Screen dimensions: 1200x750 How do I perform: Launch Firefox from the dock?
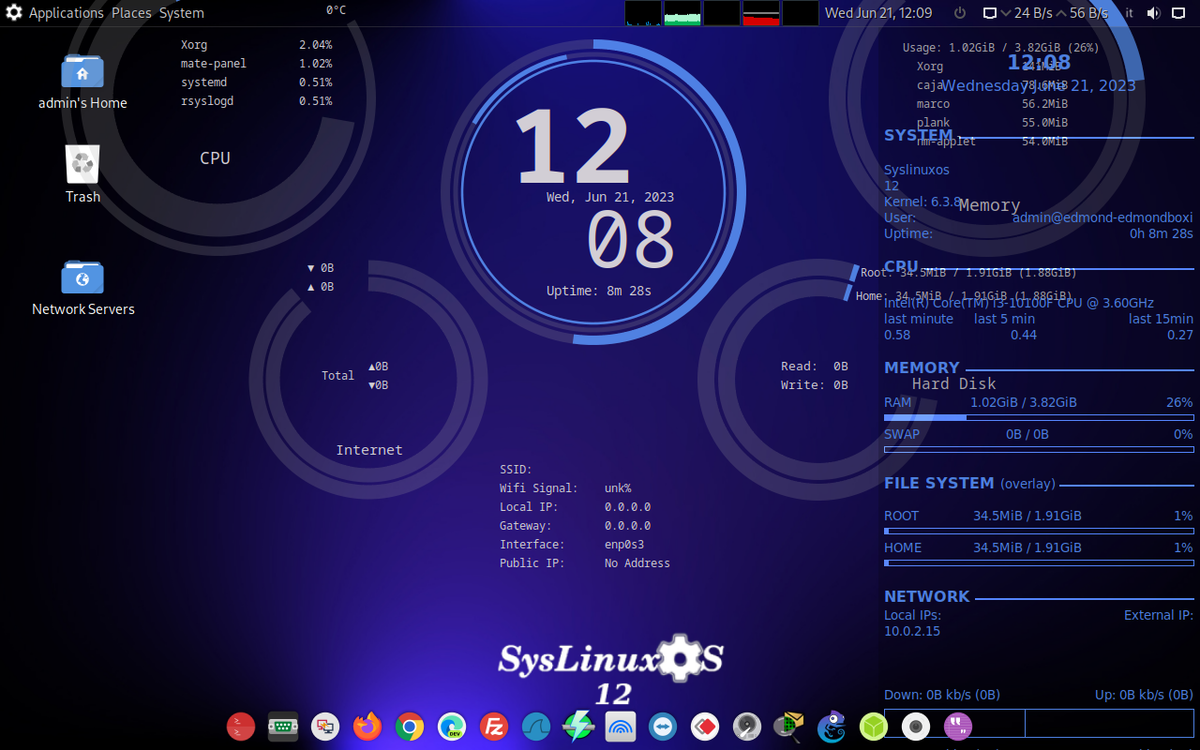tap(368, 726)
